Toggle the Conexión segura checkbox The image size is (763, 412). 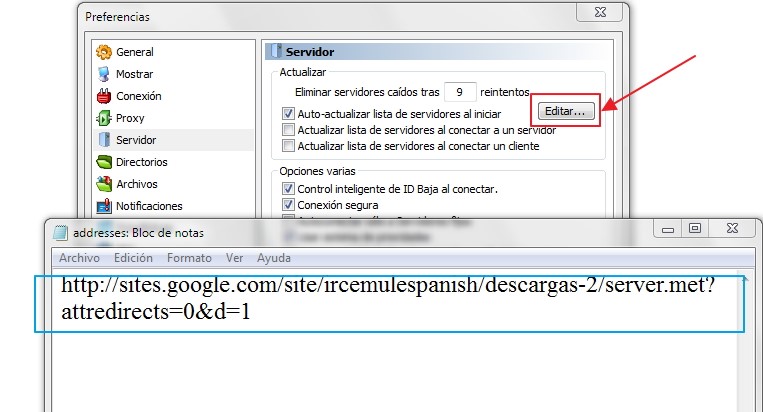tap(288, 205)
